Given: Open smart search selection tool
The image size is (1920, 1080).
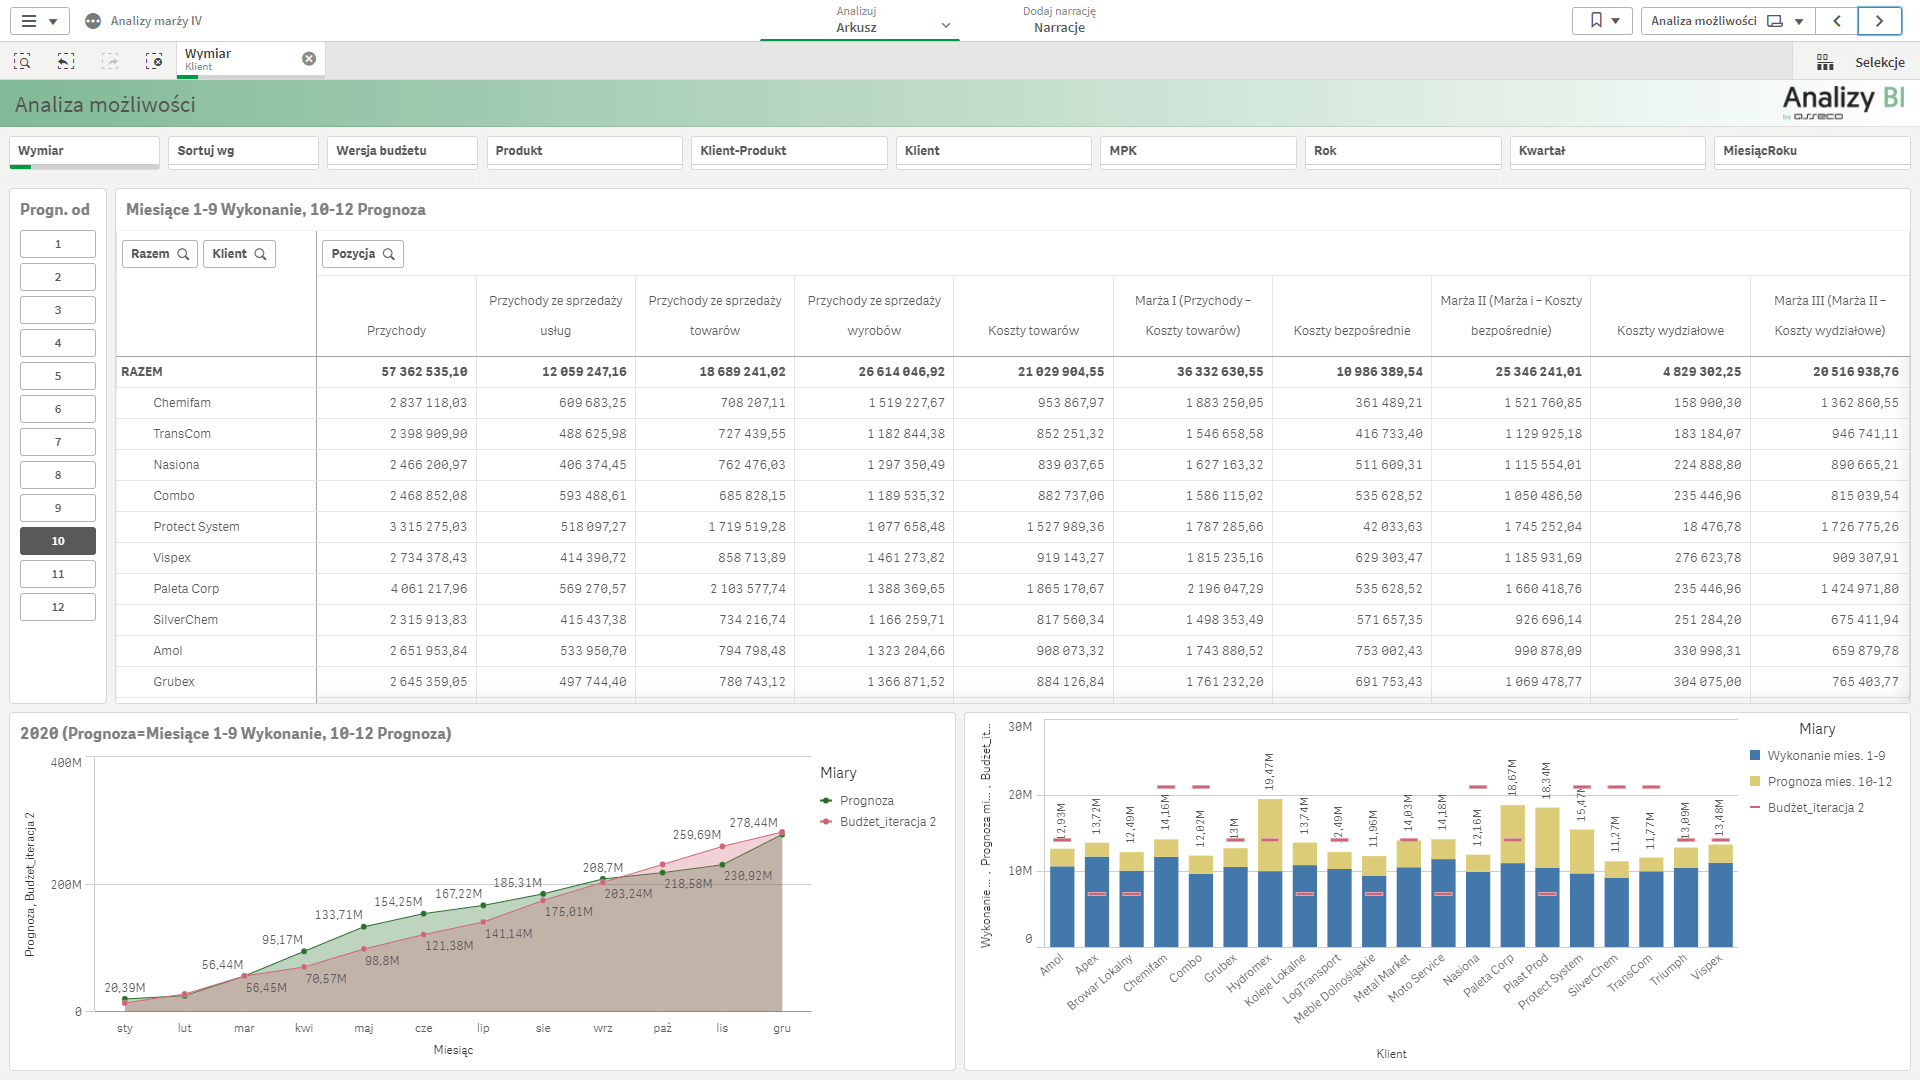Looking at the screenshot, I should [x=22, y=62].
